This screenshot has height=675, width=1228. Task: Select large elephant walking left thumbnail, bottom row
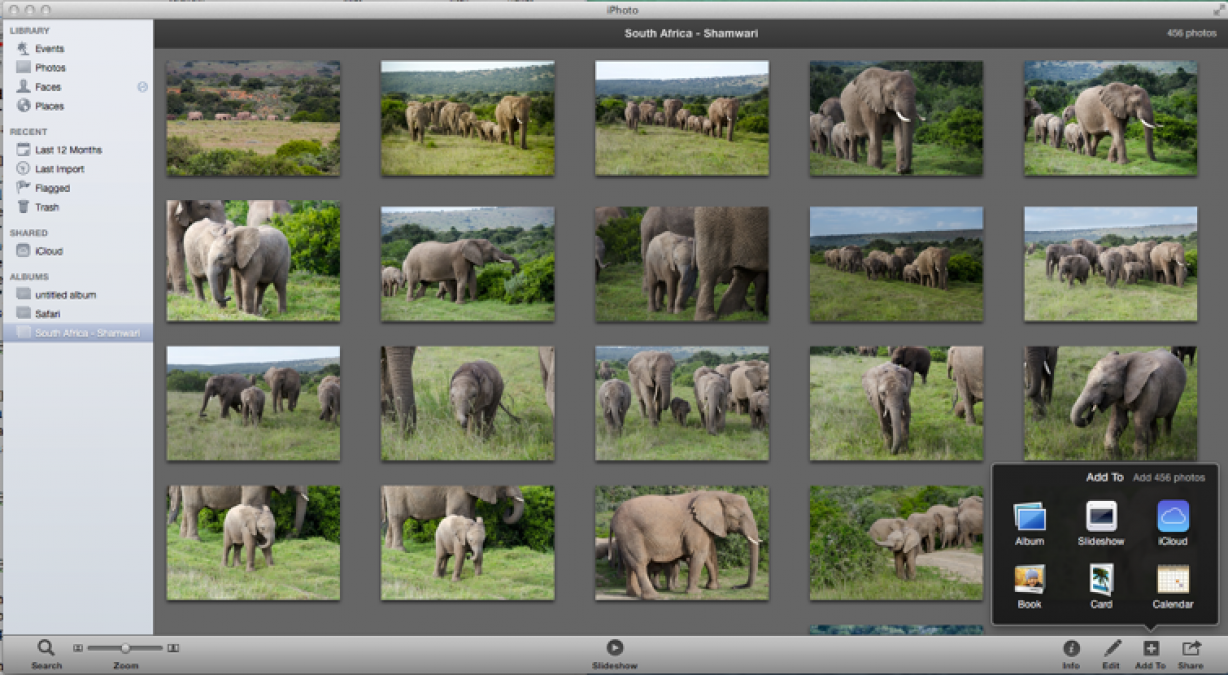coord(682,543)
